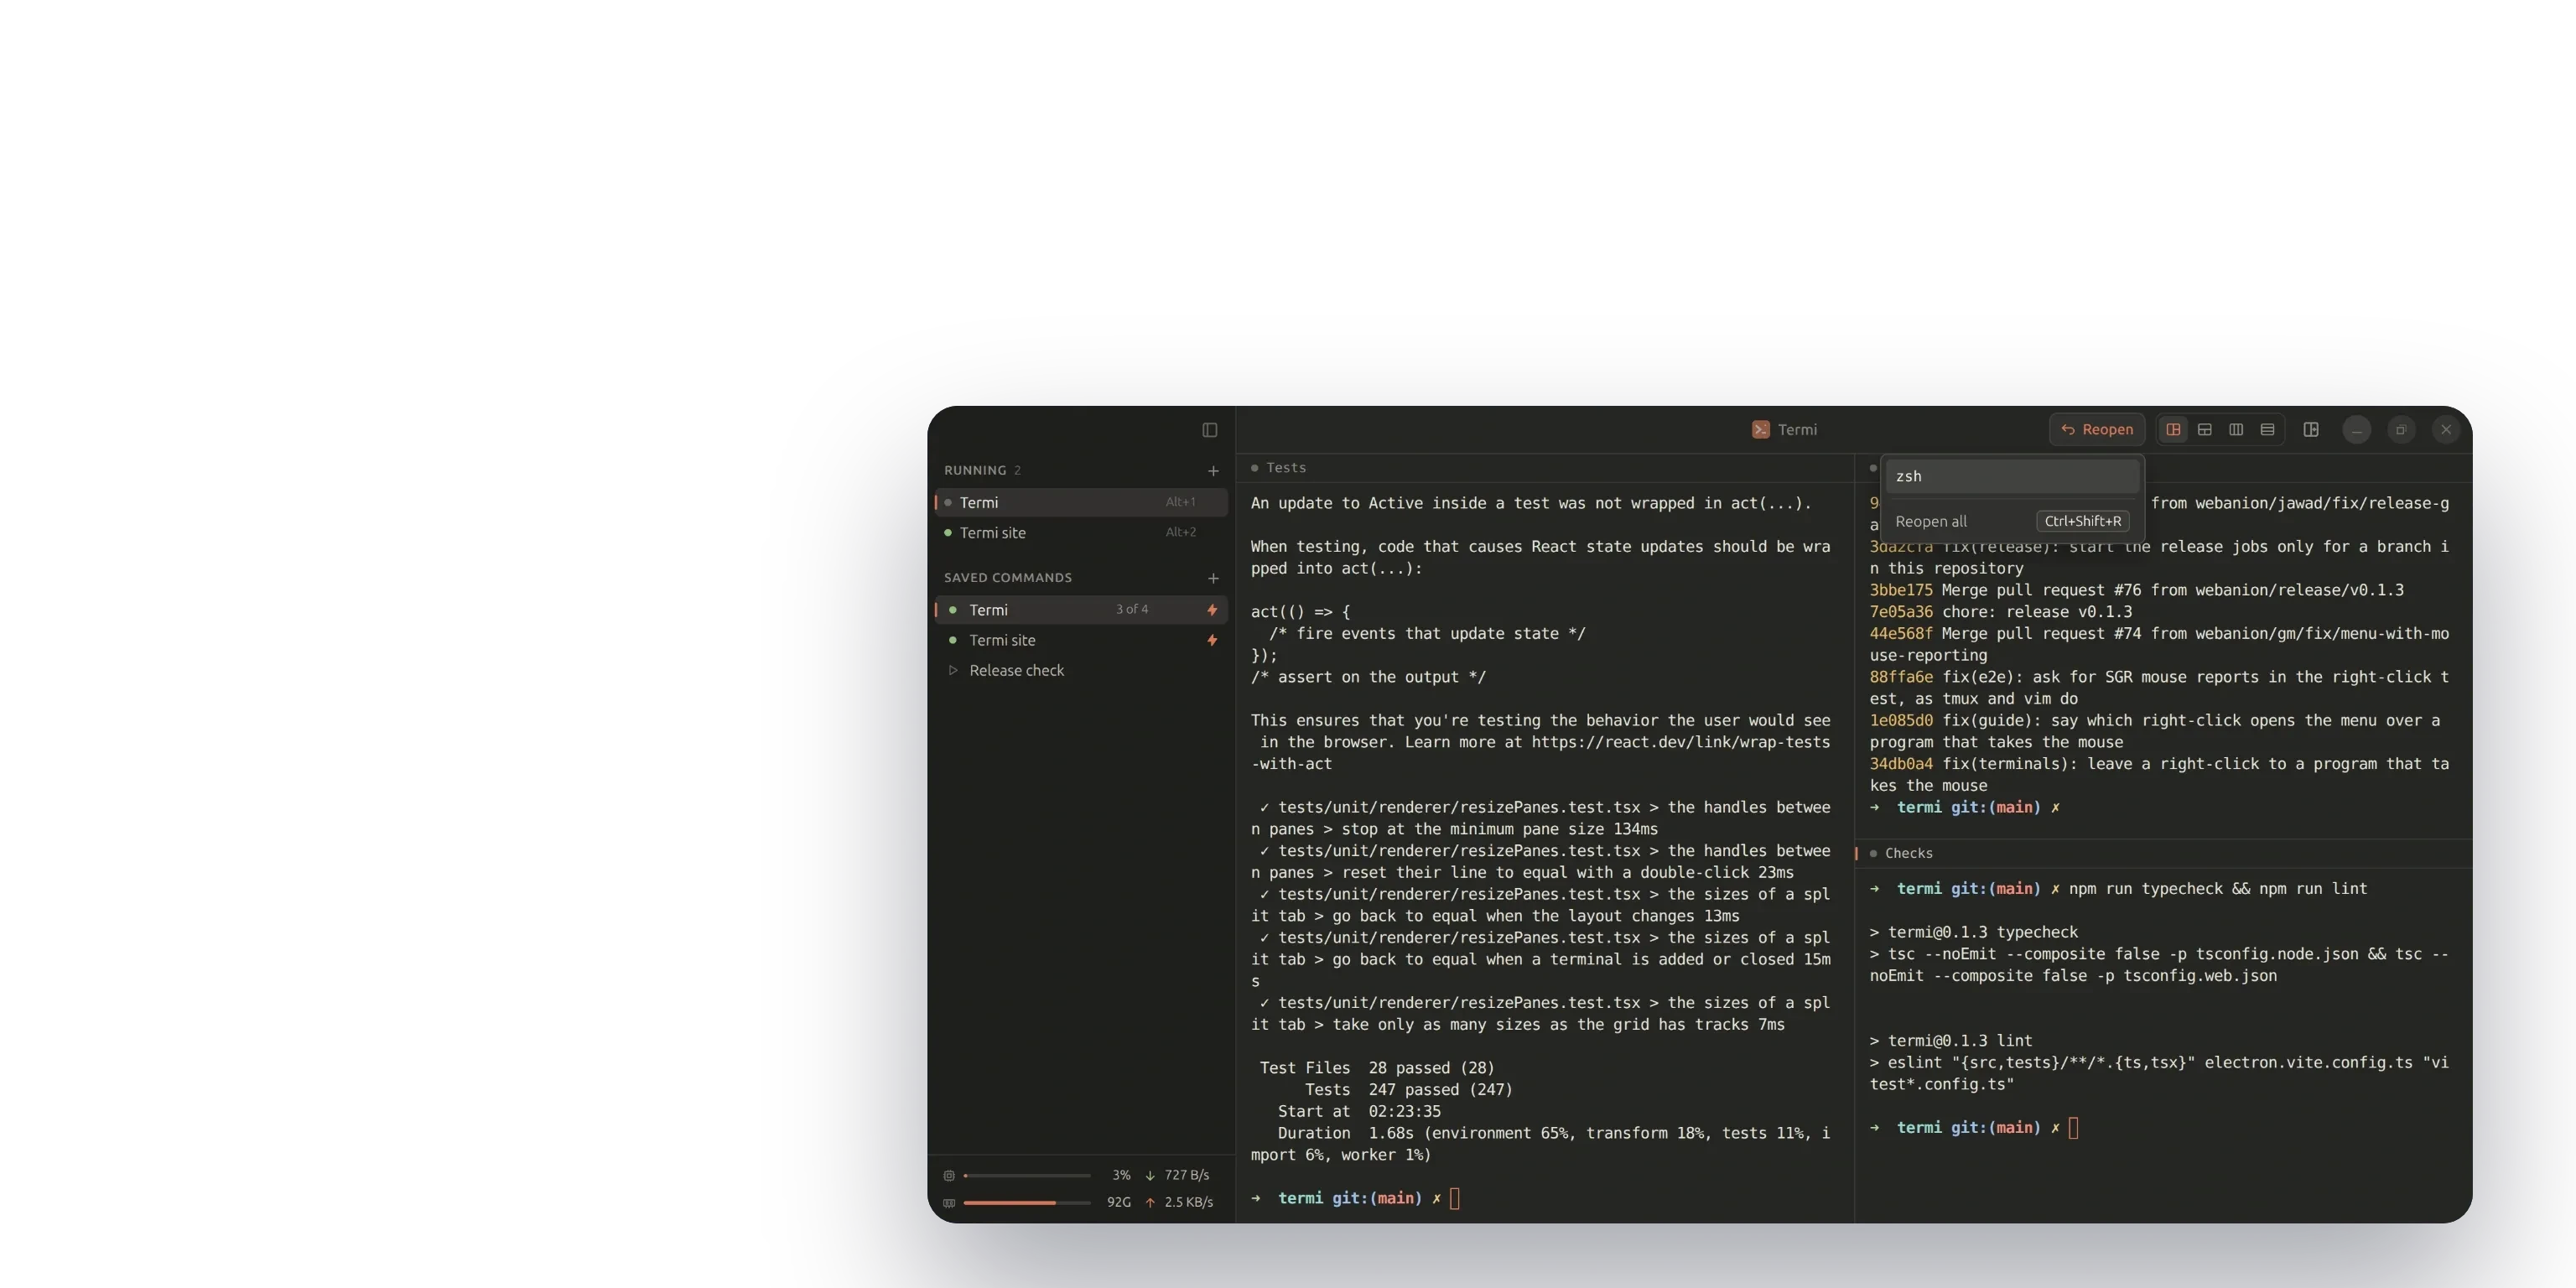Run saved Termi site via lightning bolt
2576x1288 pixels.
[x=1212, y=640]
